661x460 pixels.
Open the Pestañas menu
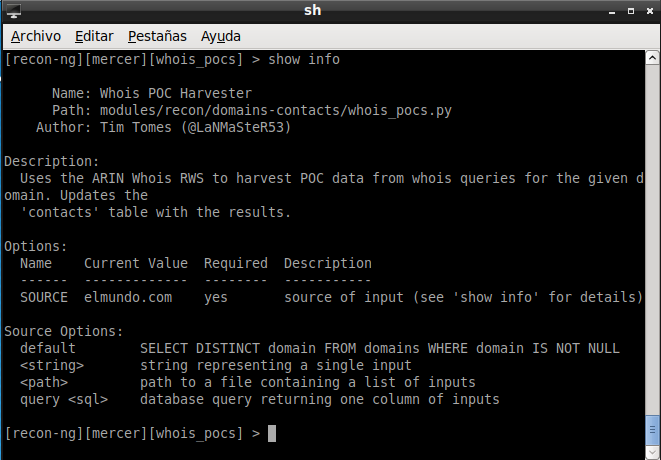click(157, 36)
